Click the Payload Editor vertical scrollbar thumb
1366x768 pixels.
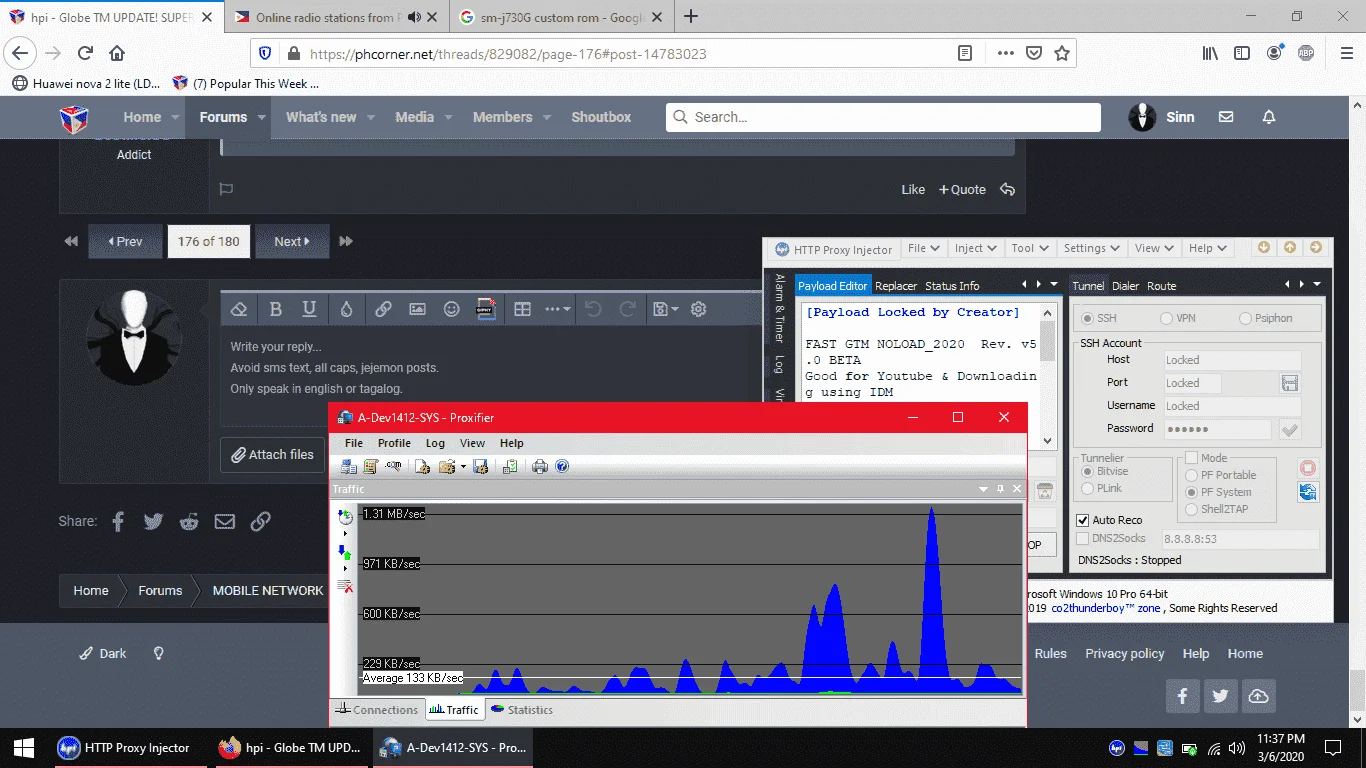coord(1047,340)
